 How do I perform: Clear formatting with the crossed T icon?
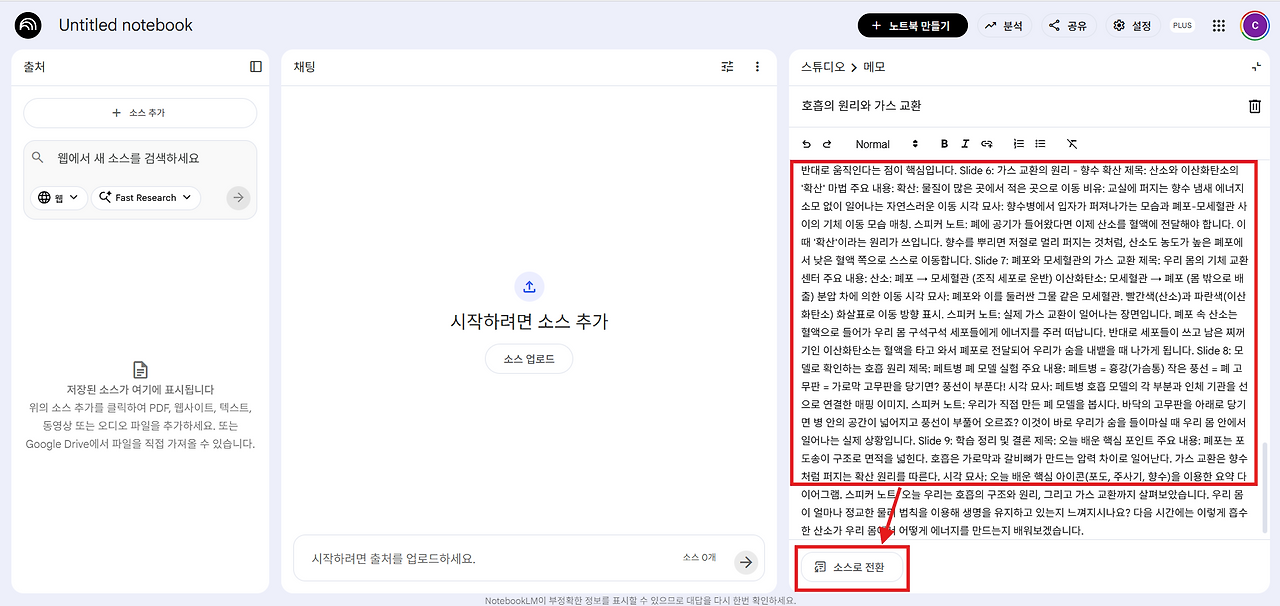click(x=1072, y=144)
